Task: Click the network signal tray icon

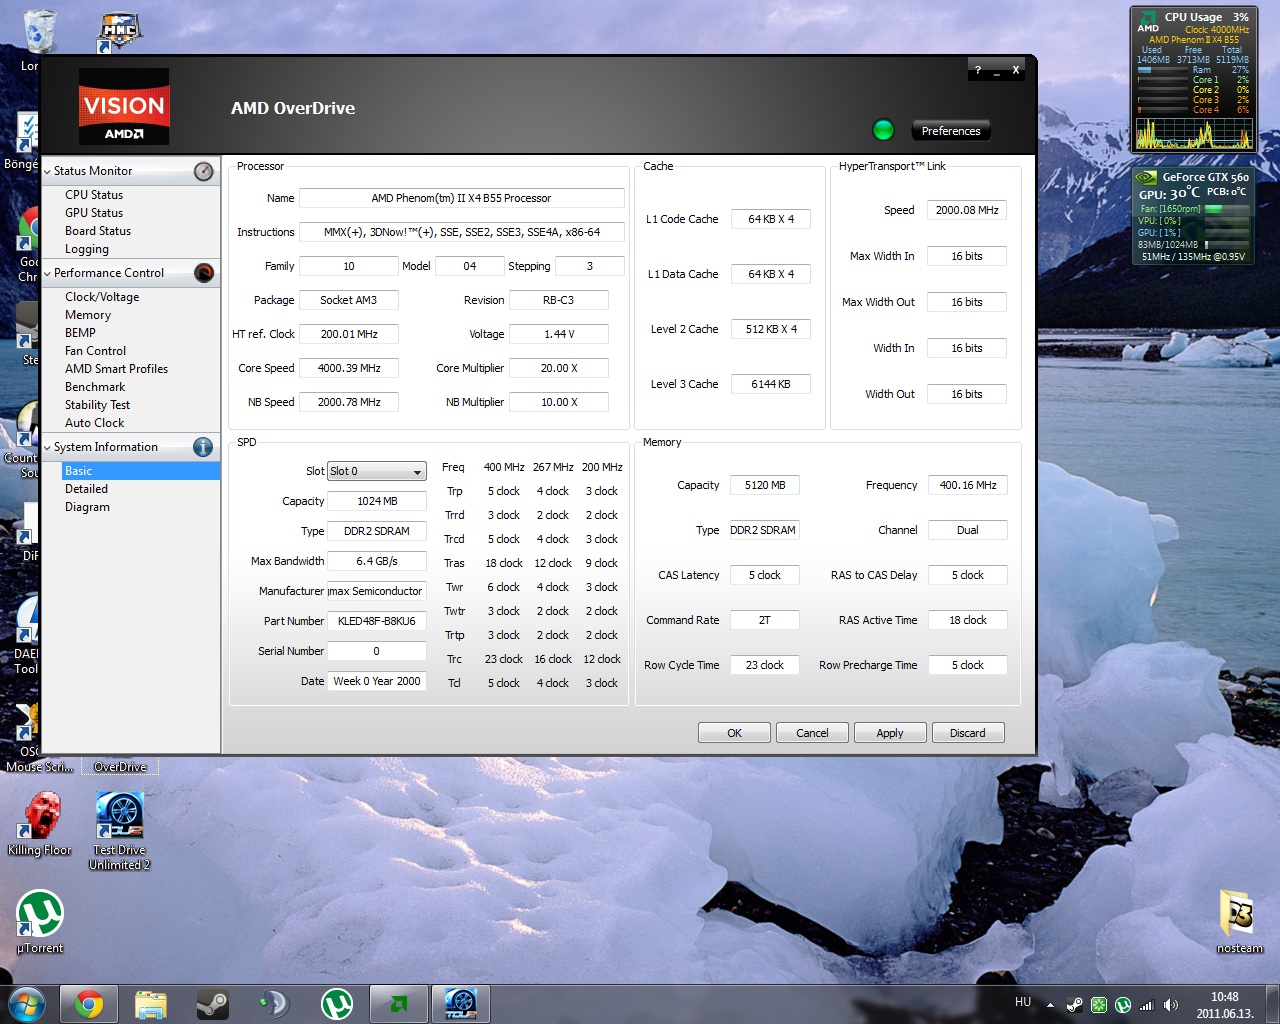Action: coord(1147,1005)
